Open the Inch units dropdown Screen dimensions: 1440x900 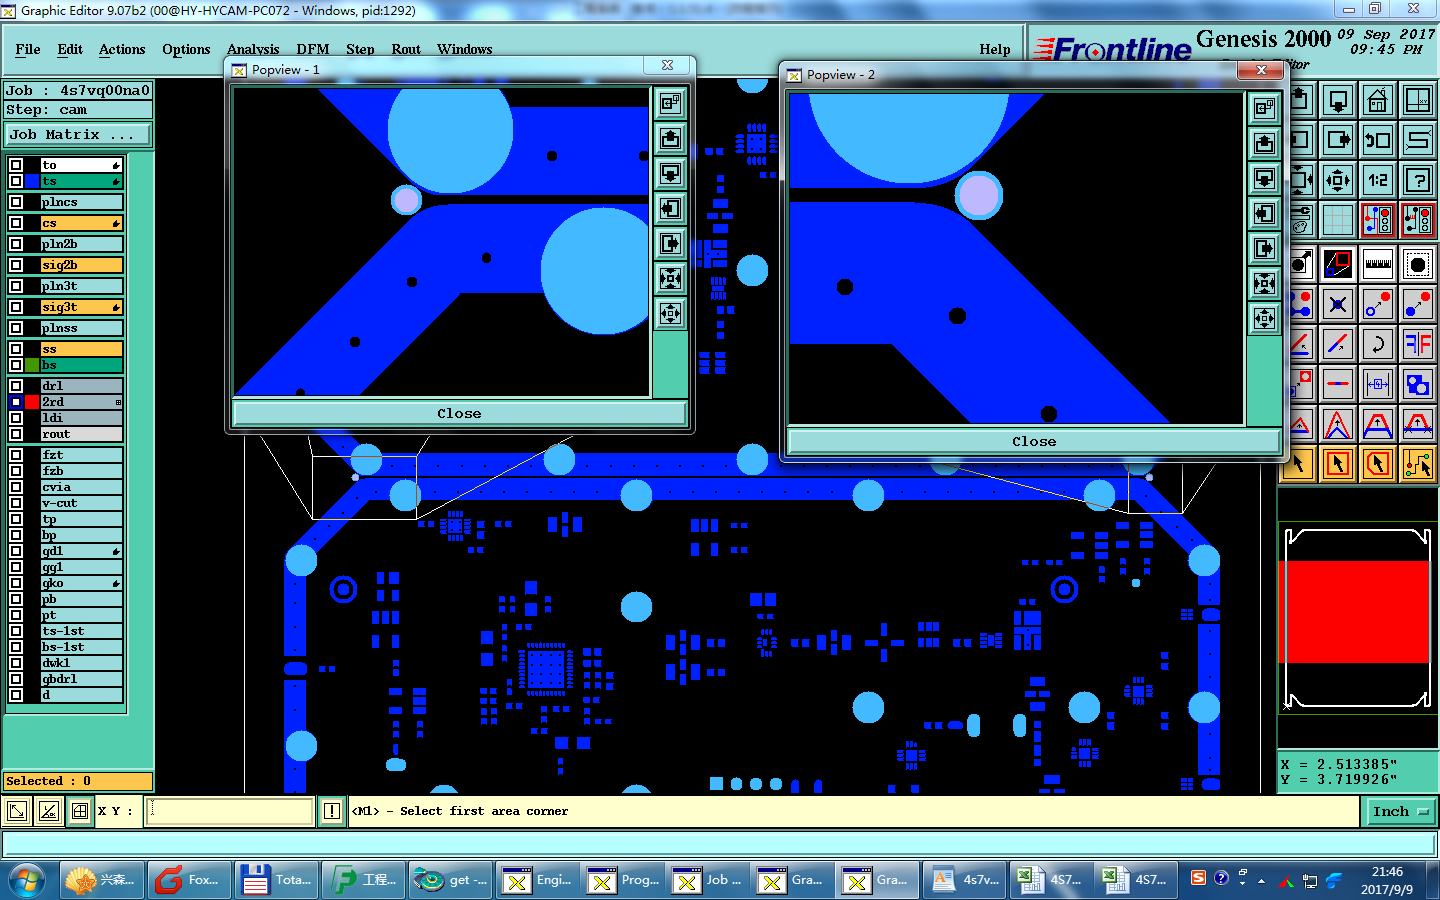pyautogui.click(x=1400, y=812)
